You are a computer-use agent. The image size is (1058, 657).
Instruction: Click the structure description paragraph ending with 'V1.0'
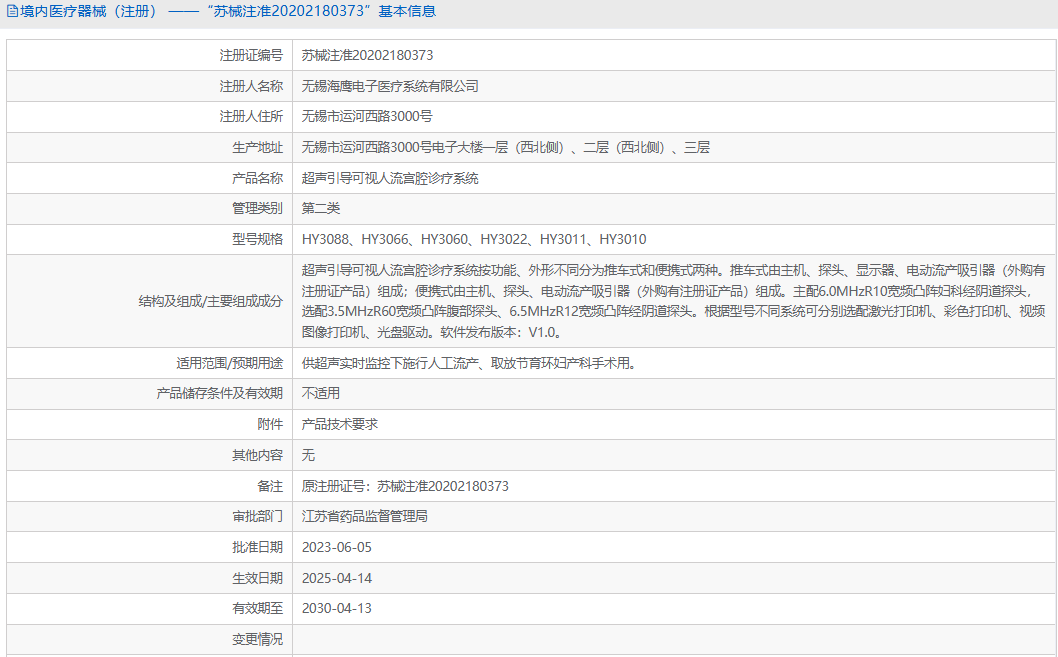pos(673,302)
